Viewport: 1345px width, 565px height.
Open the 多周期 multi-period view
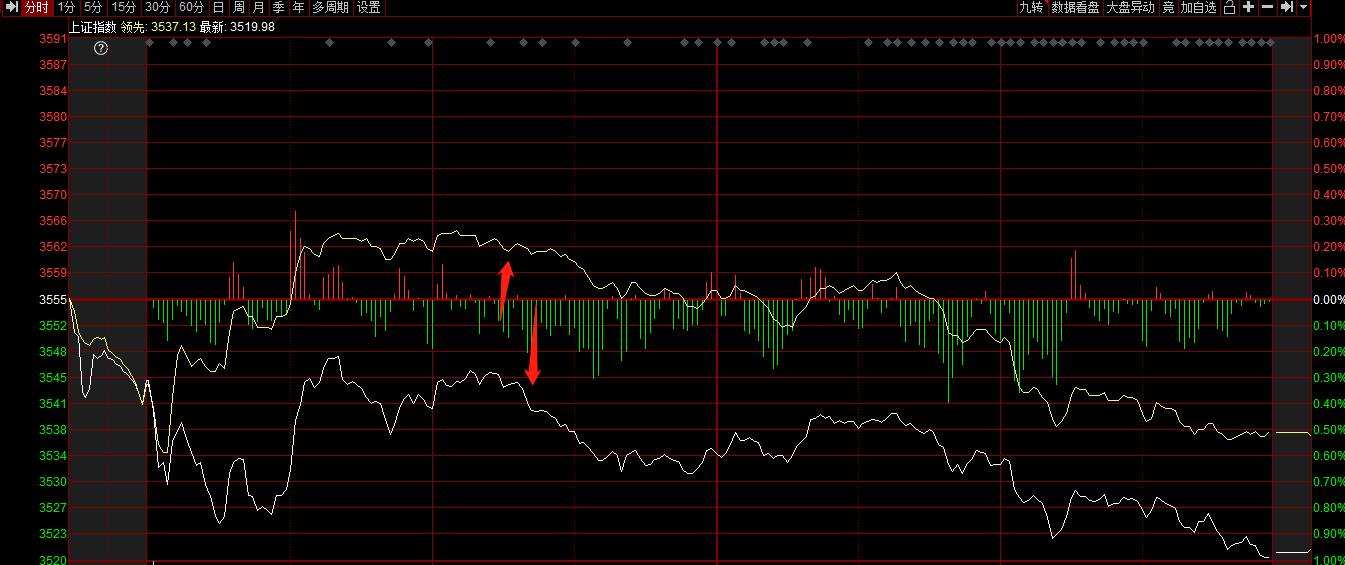point(330,7)
